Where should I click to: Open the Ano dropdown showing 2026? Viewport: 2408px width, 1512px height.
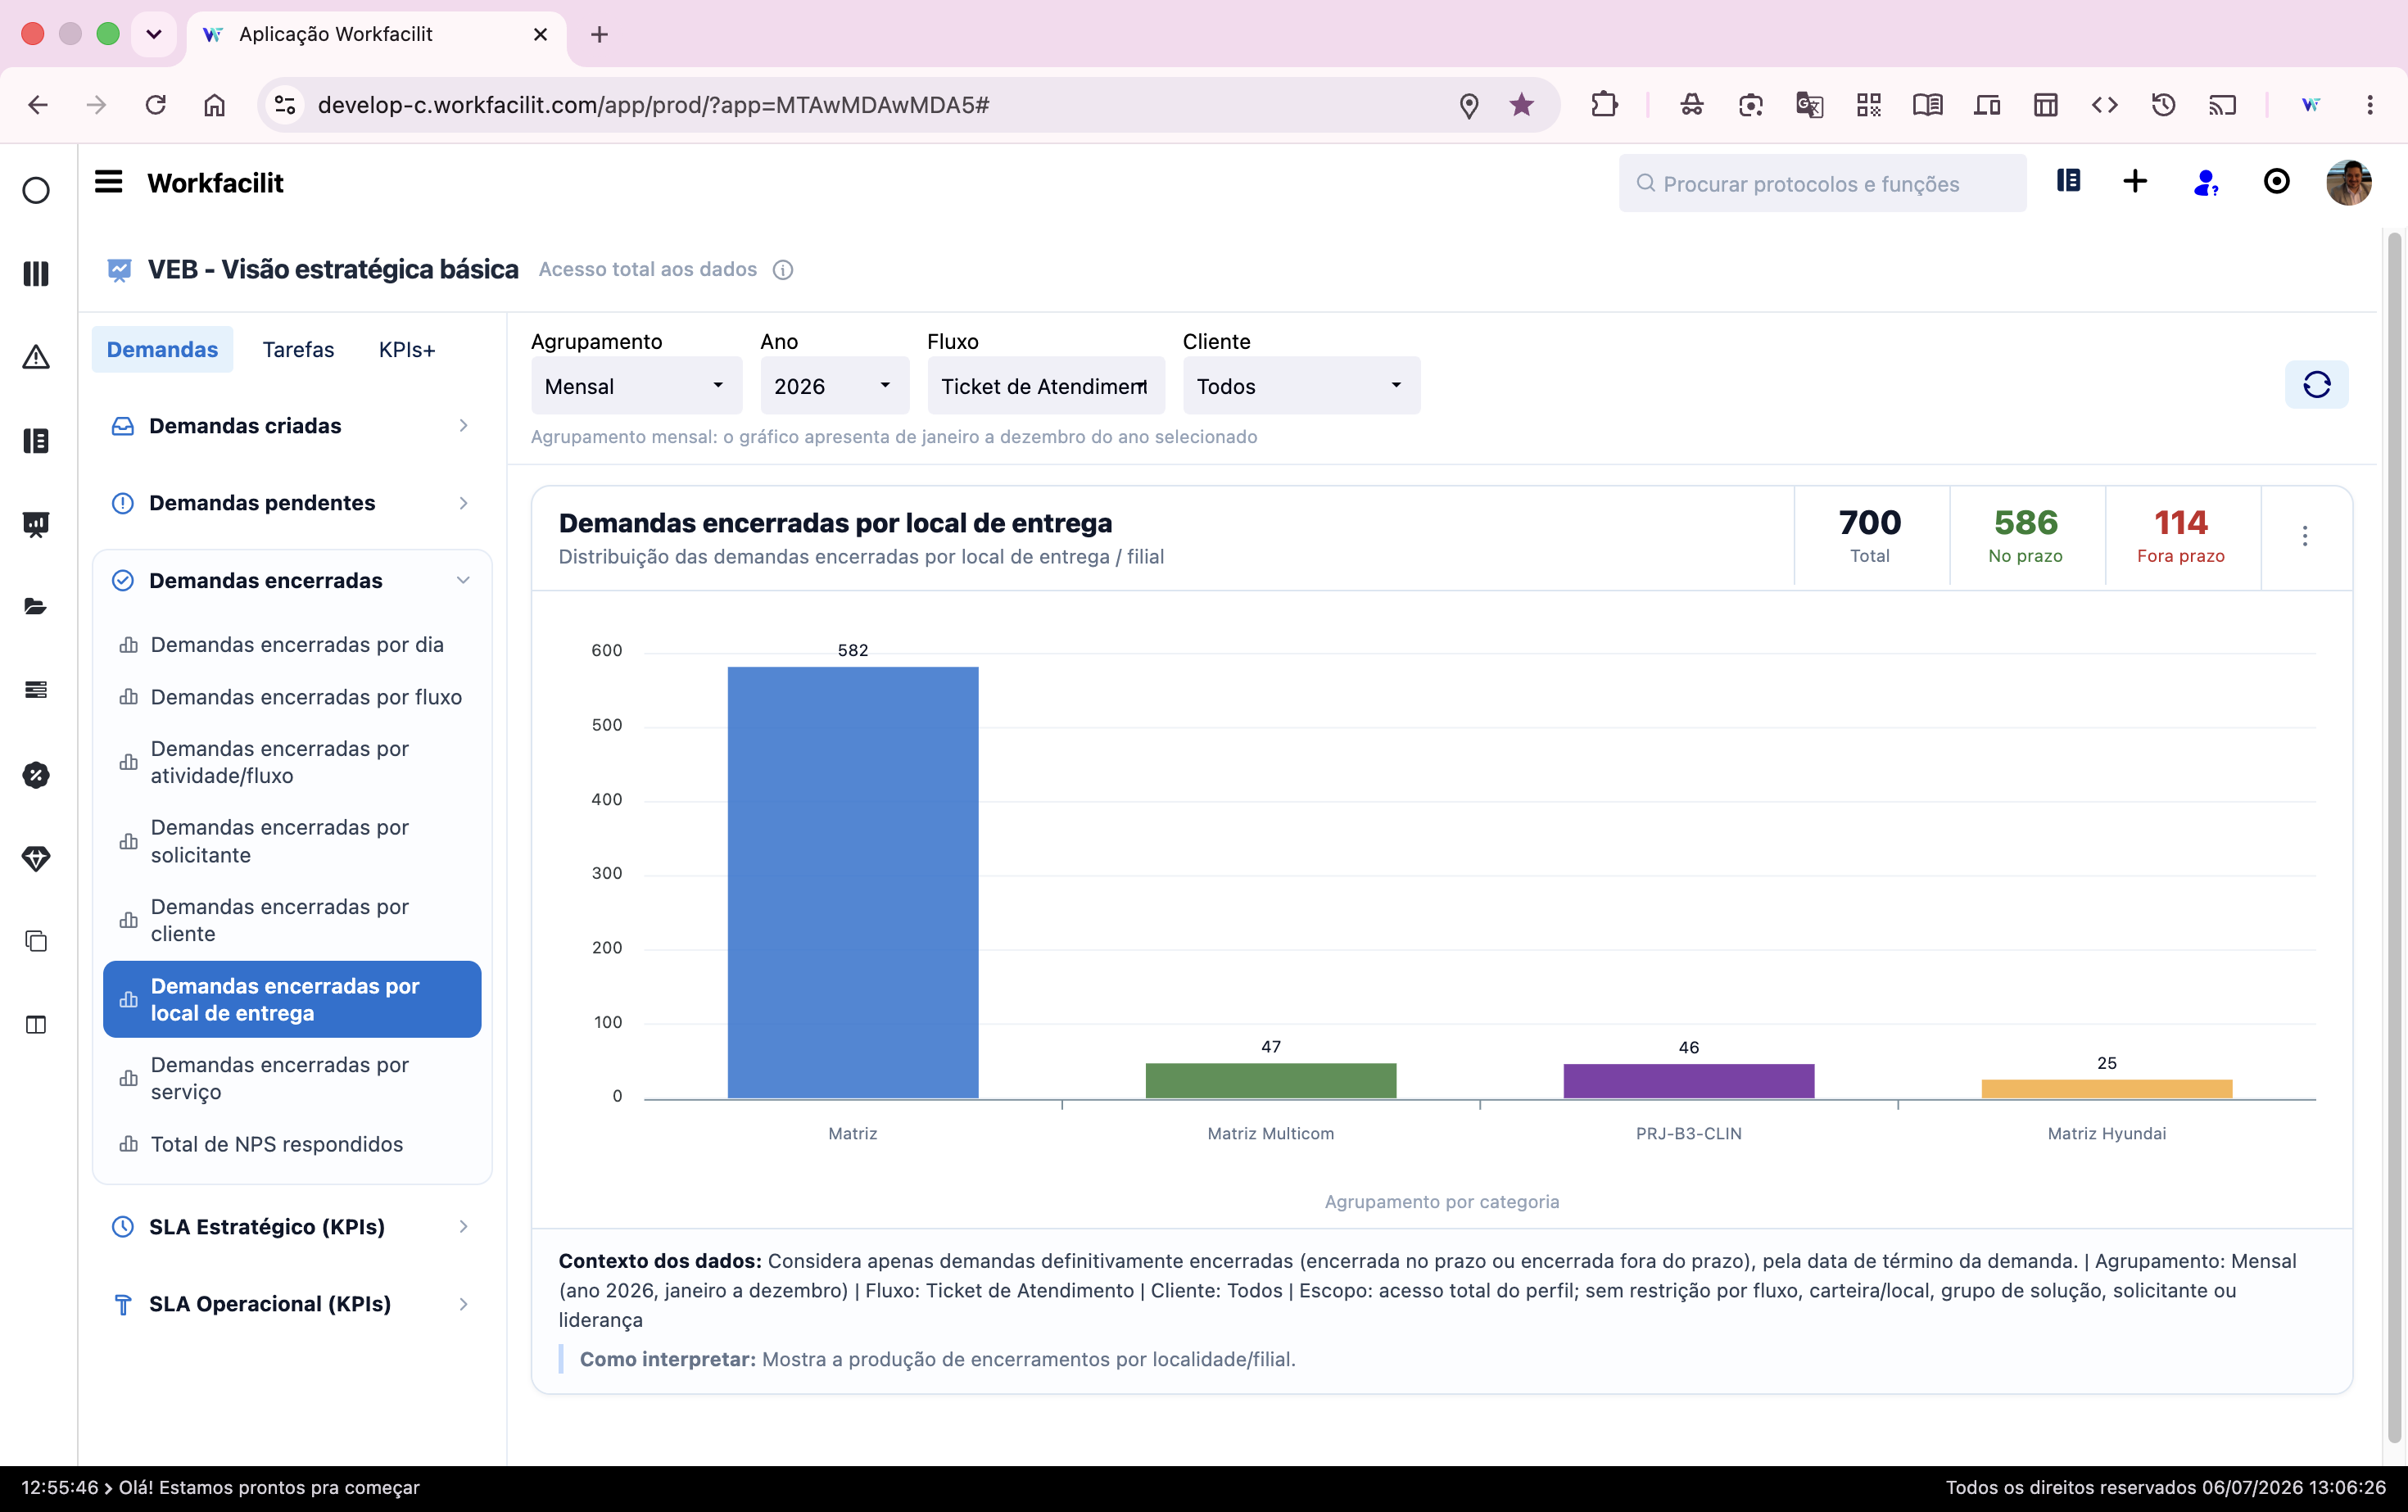pyautogui.click(x=834, y=386)
